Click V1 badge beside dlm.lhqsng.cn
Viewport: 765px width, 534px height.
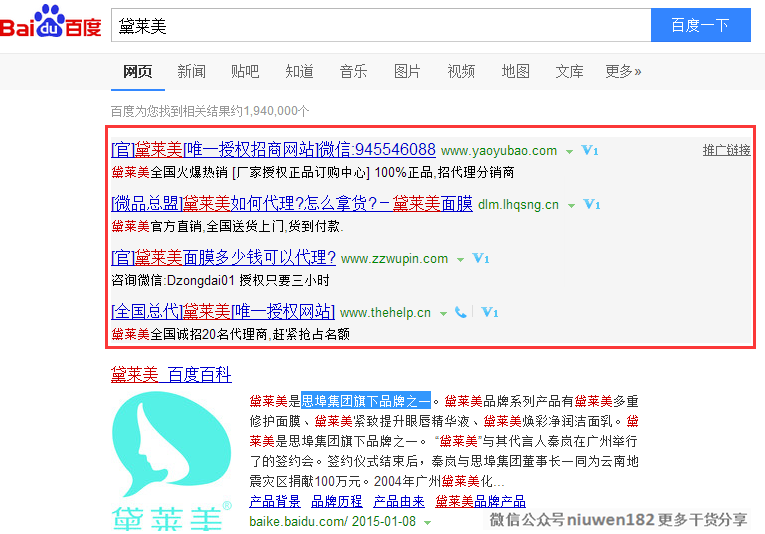click(x=591, y=204)
